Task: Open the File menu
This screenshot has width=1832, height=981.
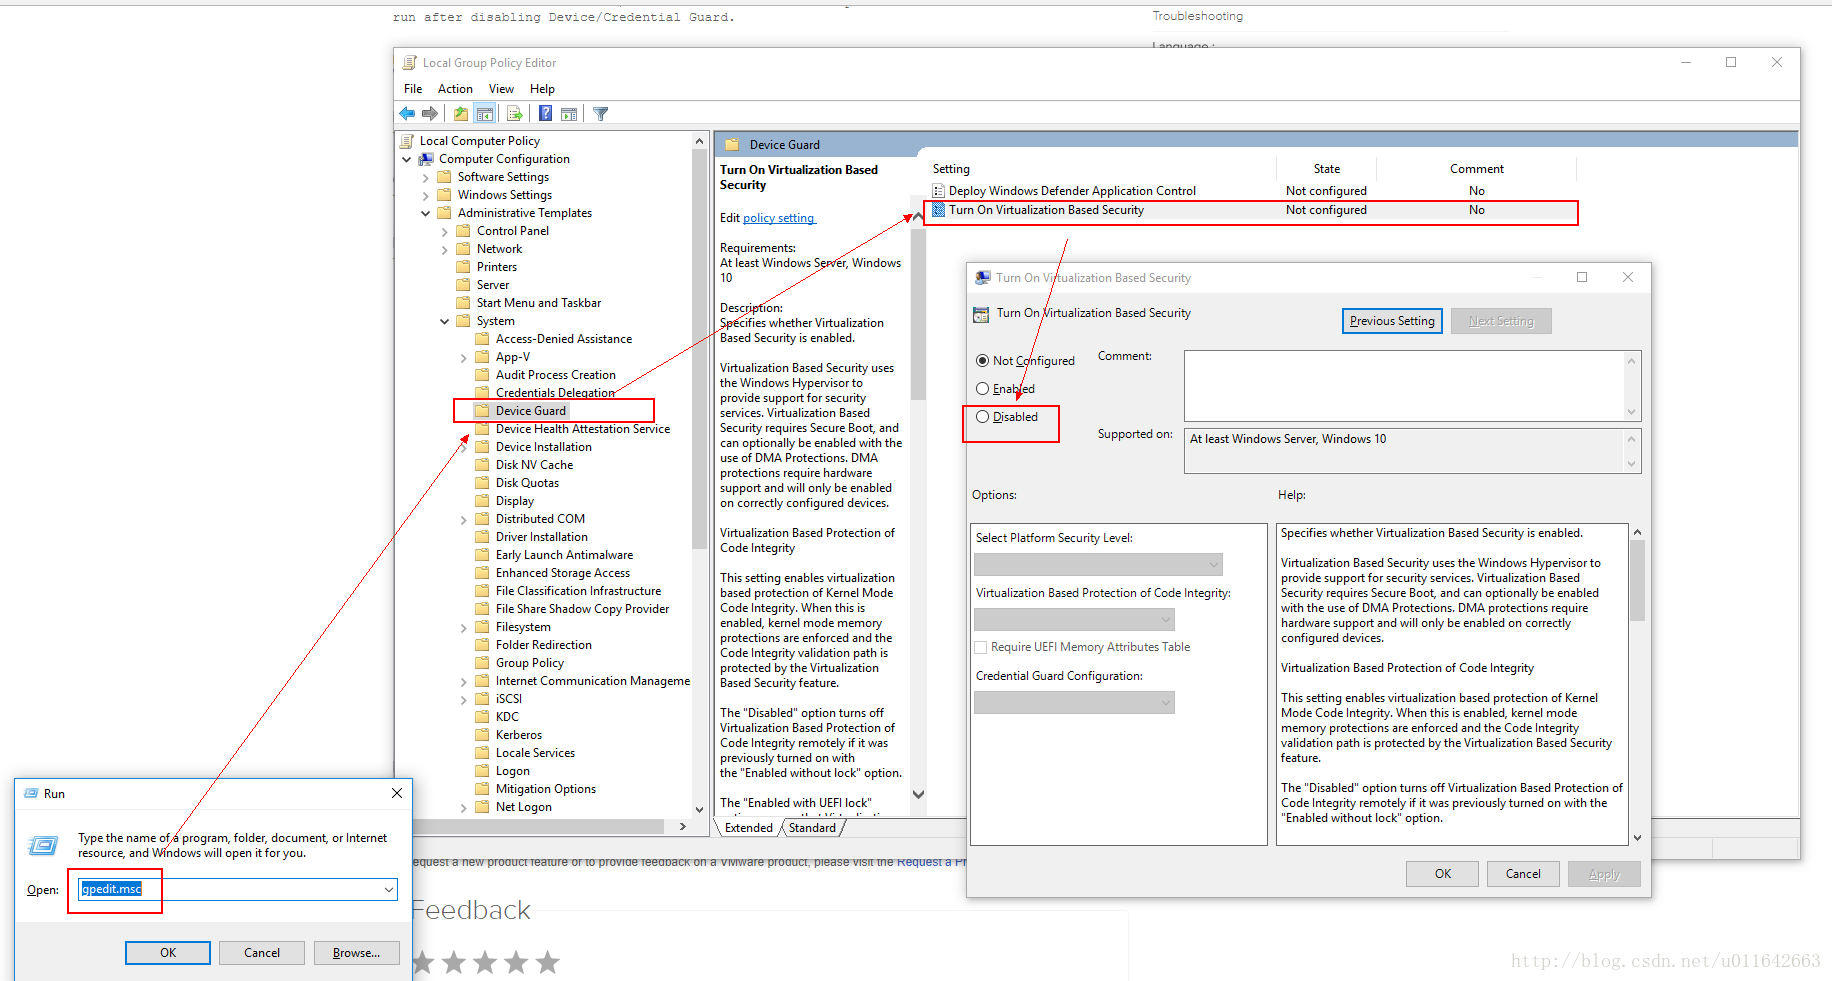Action: click(x=413, y=89)
